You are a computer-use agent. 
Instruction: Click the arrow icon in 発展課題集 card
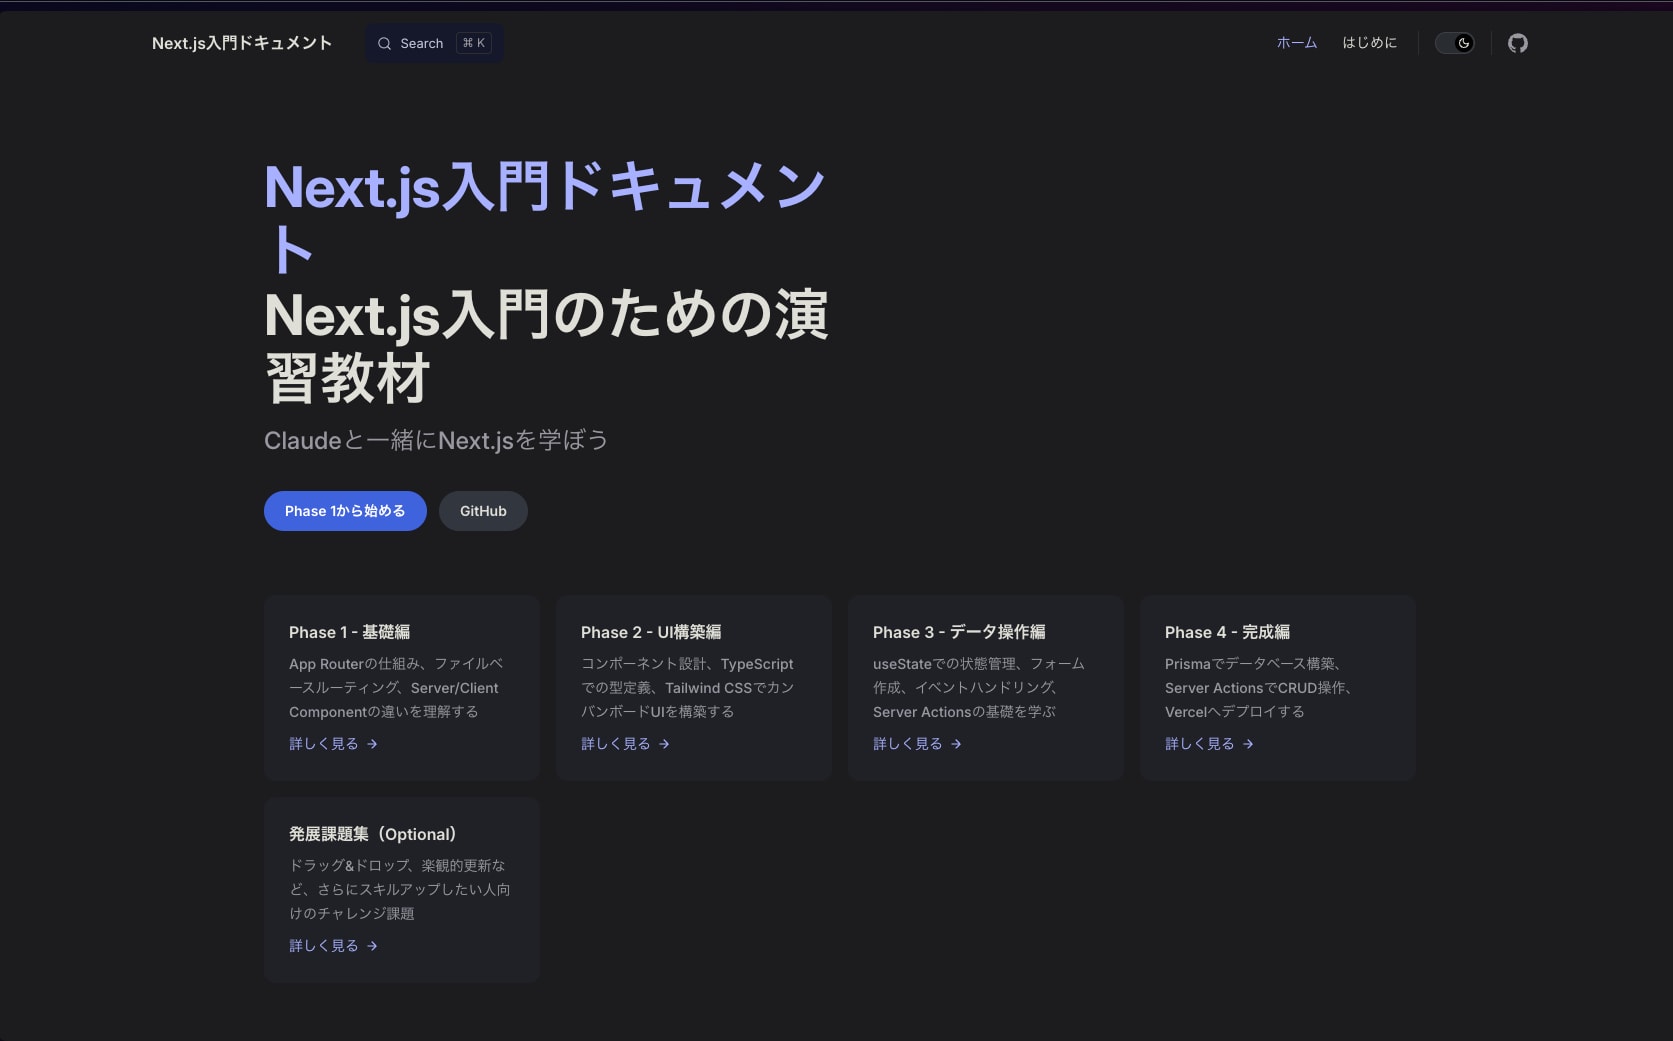[x=372, y=946]
